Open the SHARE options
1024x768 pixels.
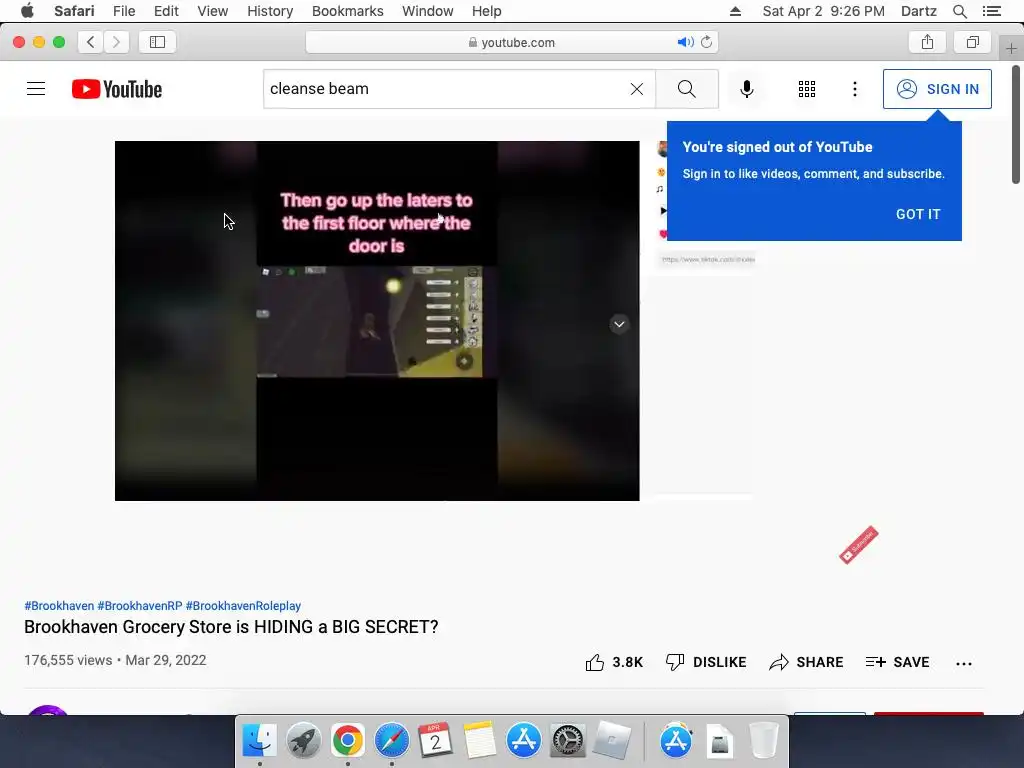point(806,662)
